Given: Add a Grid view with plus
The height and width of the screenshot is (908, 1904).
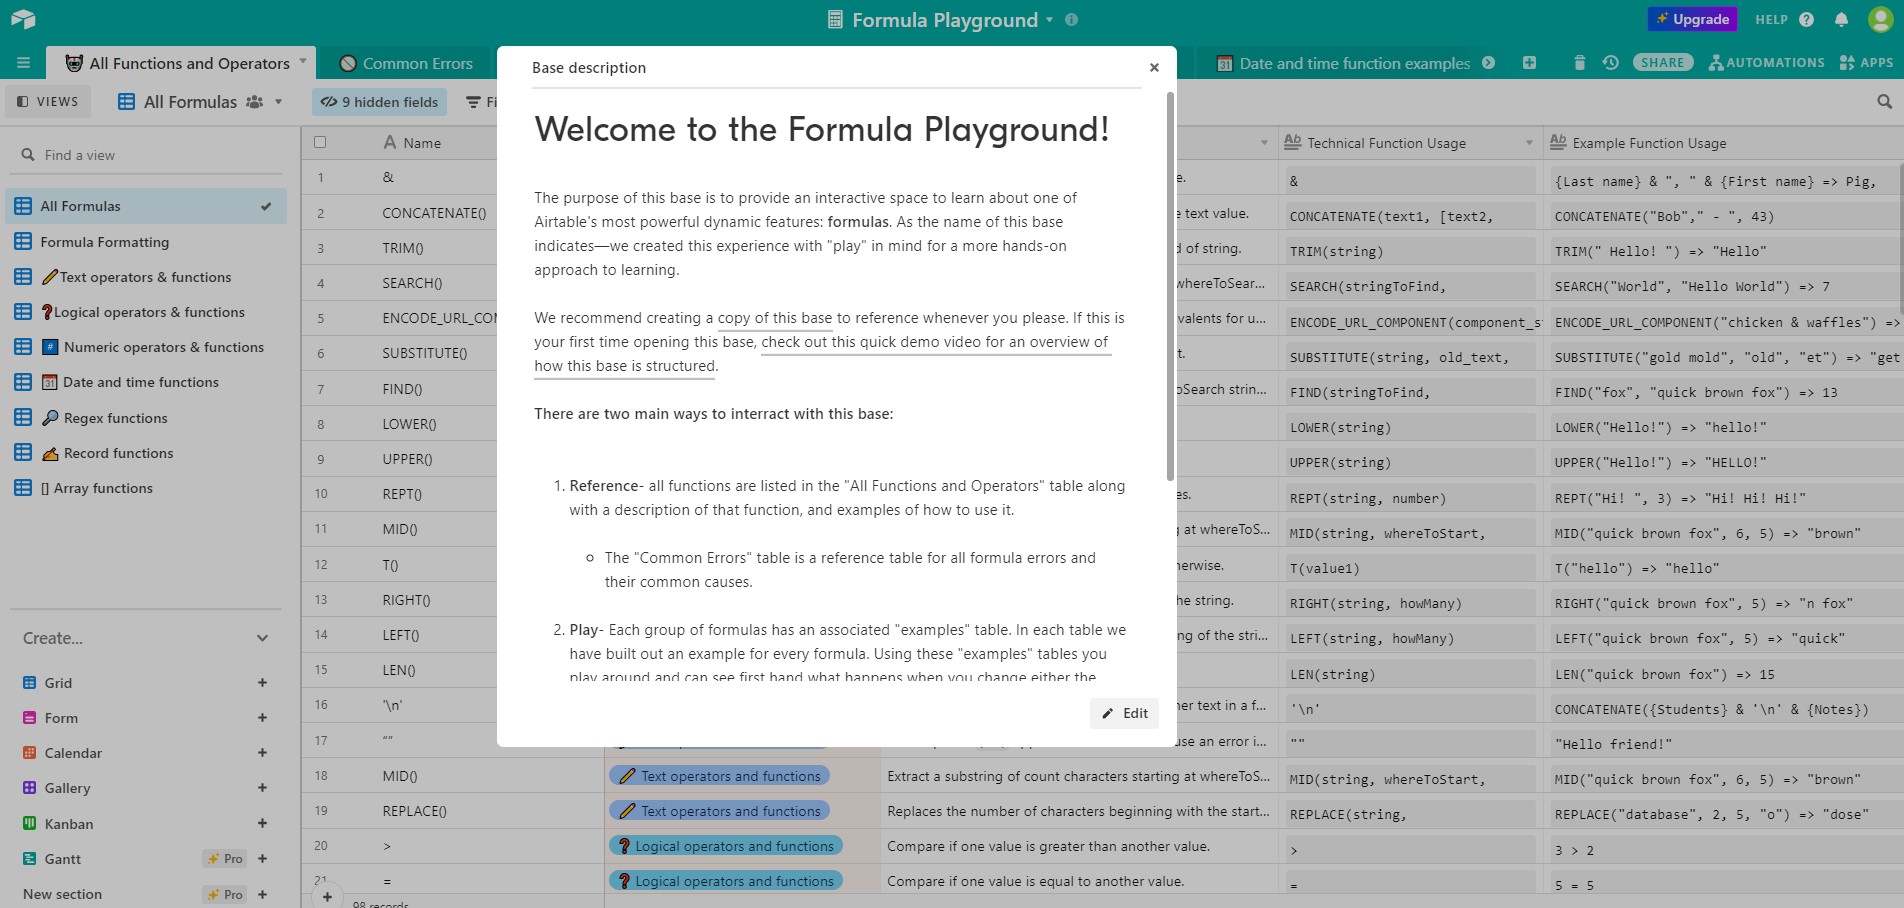Looking at the screenshot, I should tap(262, 683).
